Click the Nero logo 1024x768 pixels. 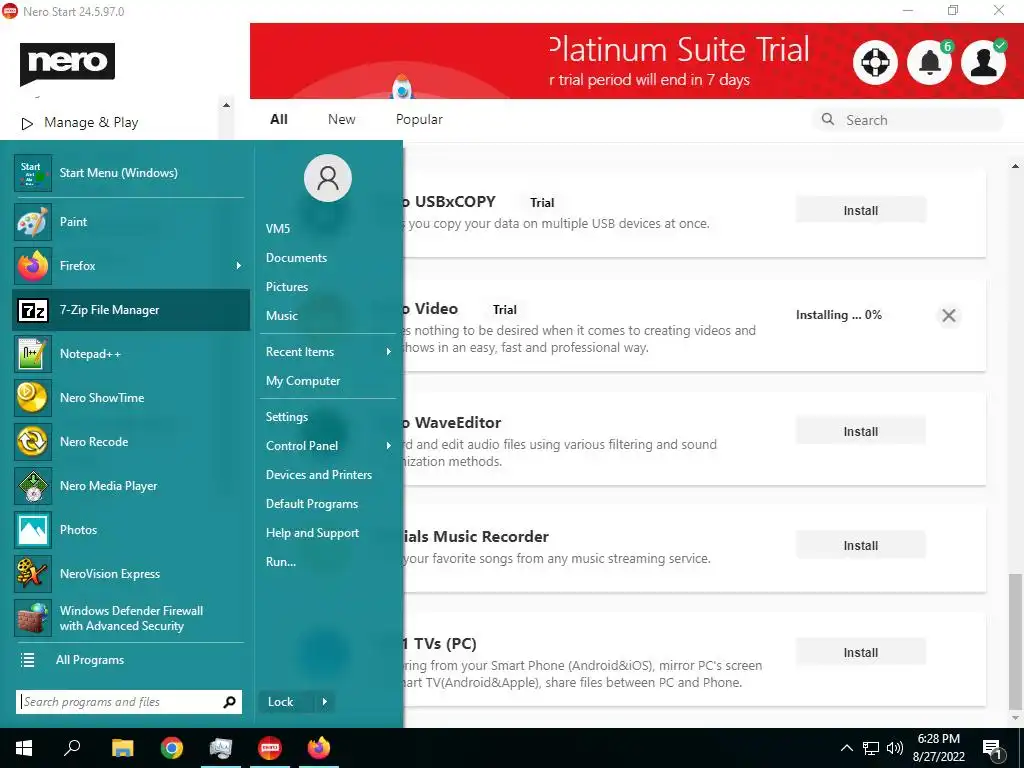point(67,63)
